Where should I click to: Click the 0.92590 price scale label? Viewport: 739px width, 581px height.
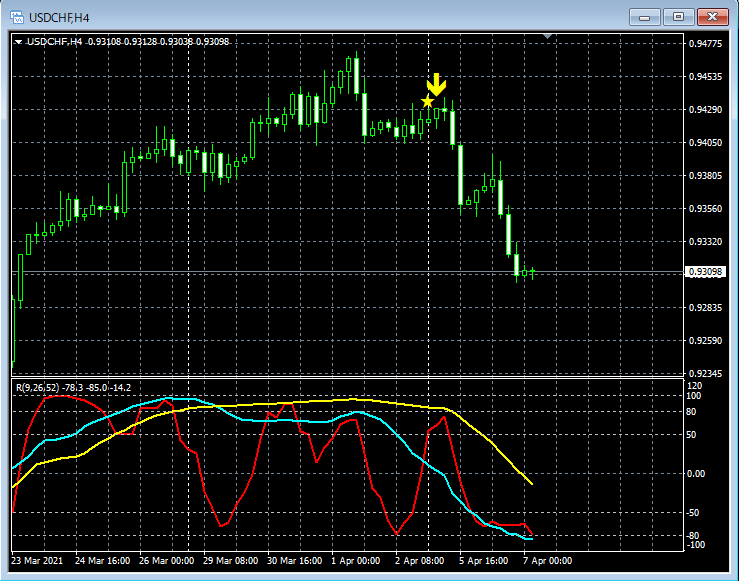pos(705,341)
